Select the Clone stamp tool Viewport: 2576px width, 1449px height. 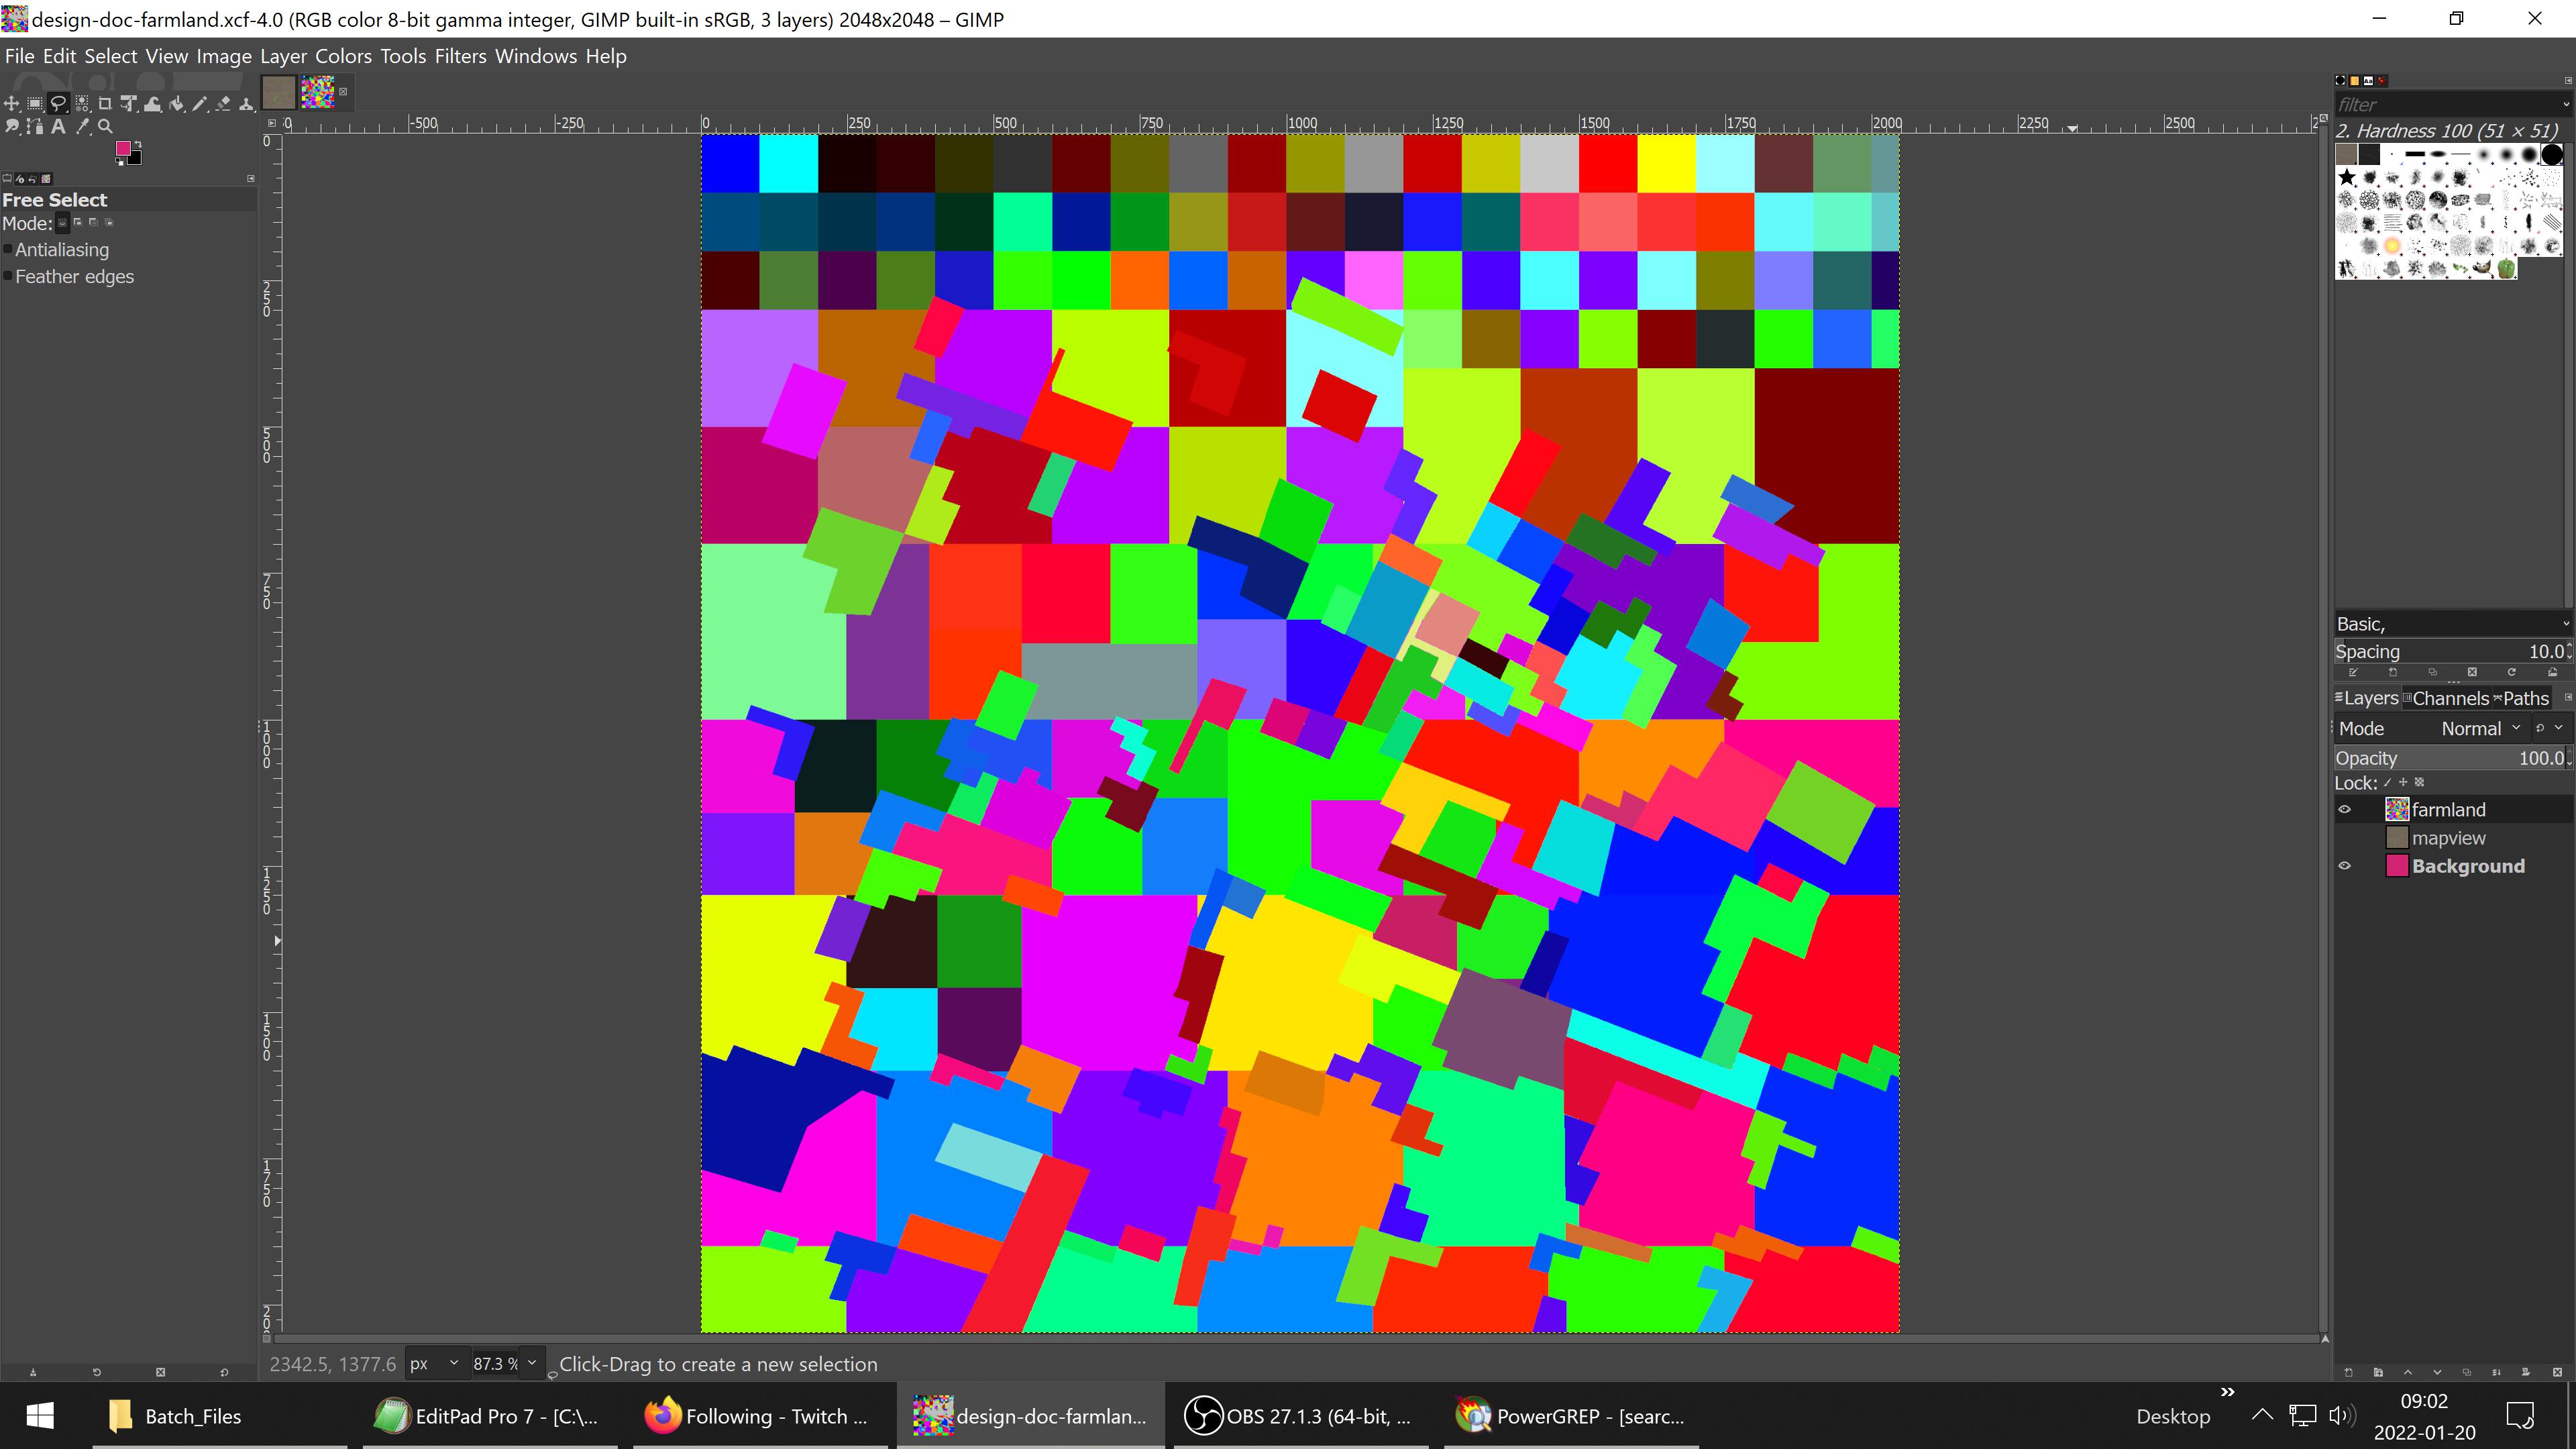click(x=247, y=103)
